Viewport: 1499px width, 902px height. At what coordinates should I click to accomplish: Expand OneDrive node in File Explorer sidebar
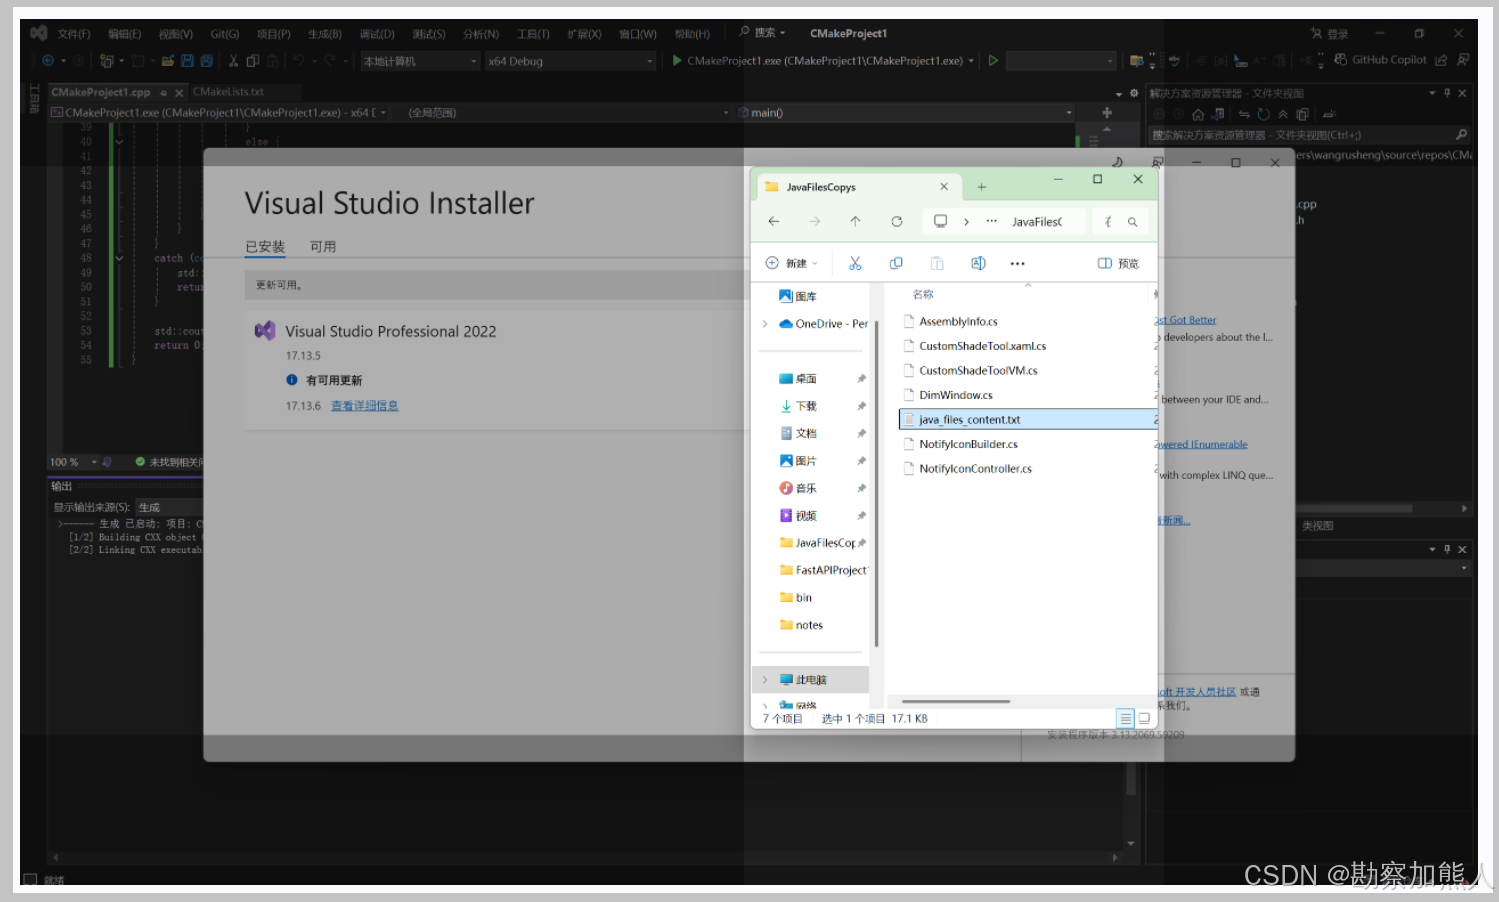click(765, 324)
